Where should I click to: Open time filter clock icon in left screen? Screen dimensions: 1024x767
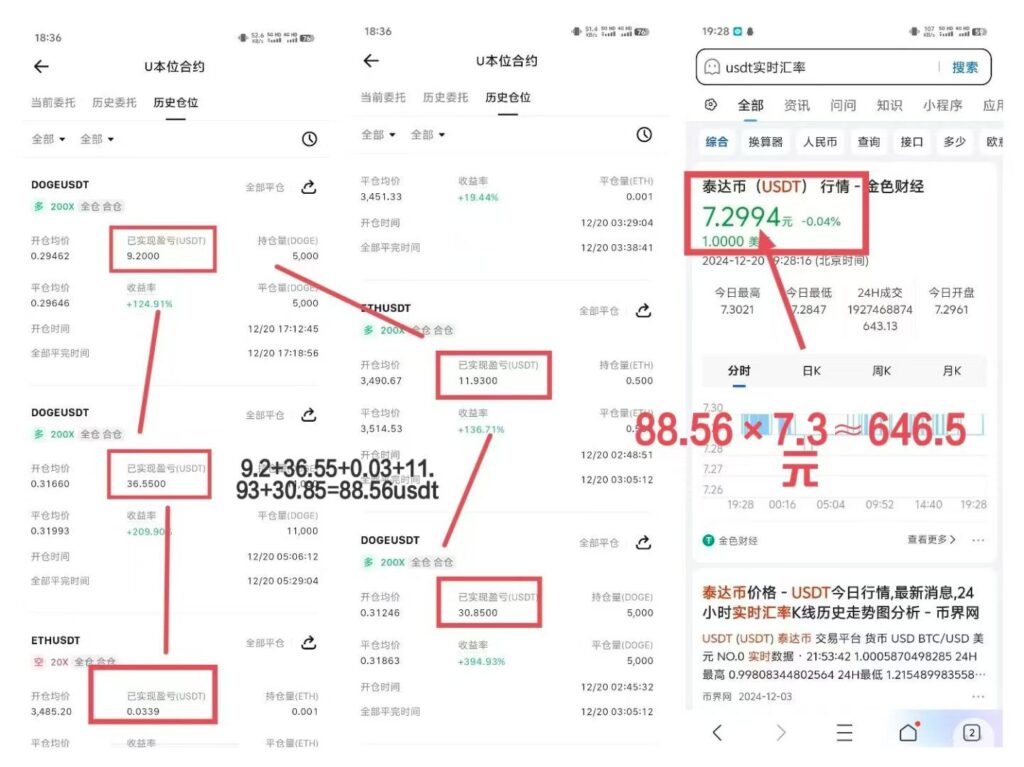pos(310,139)
